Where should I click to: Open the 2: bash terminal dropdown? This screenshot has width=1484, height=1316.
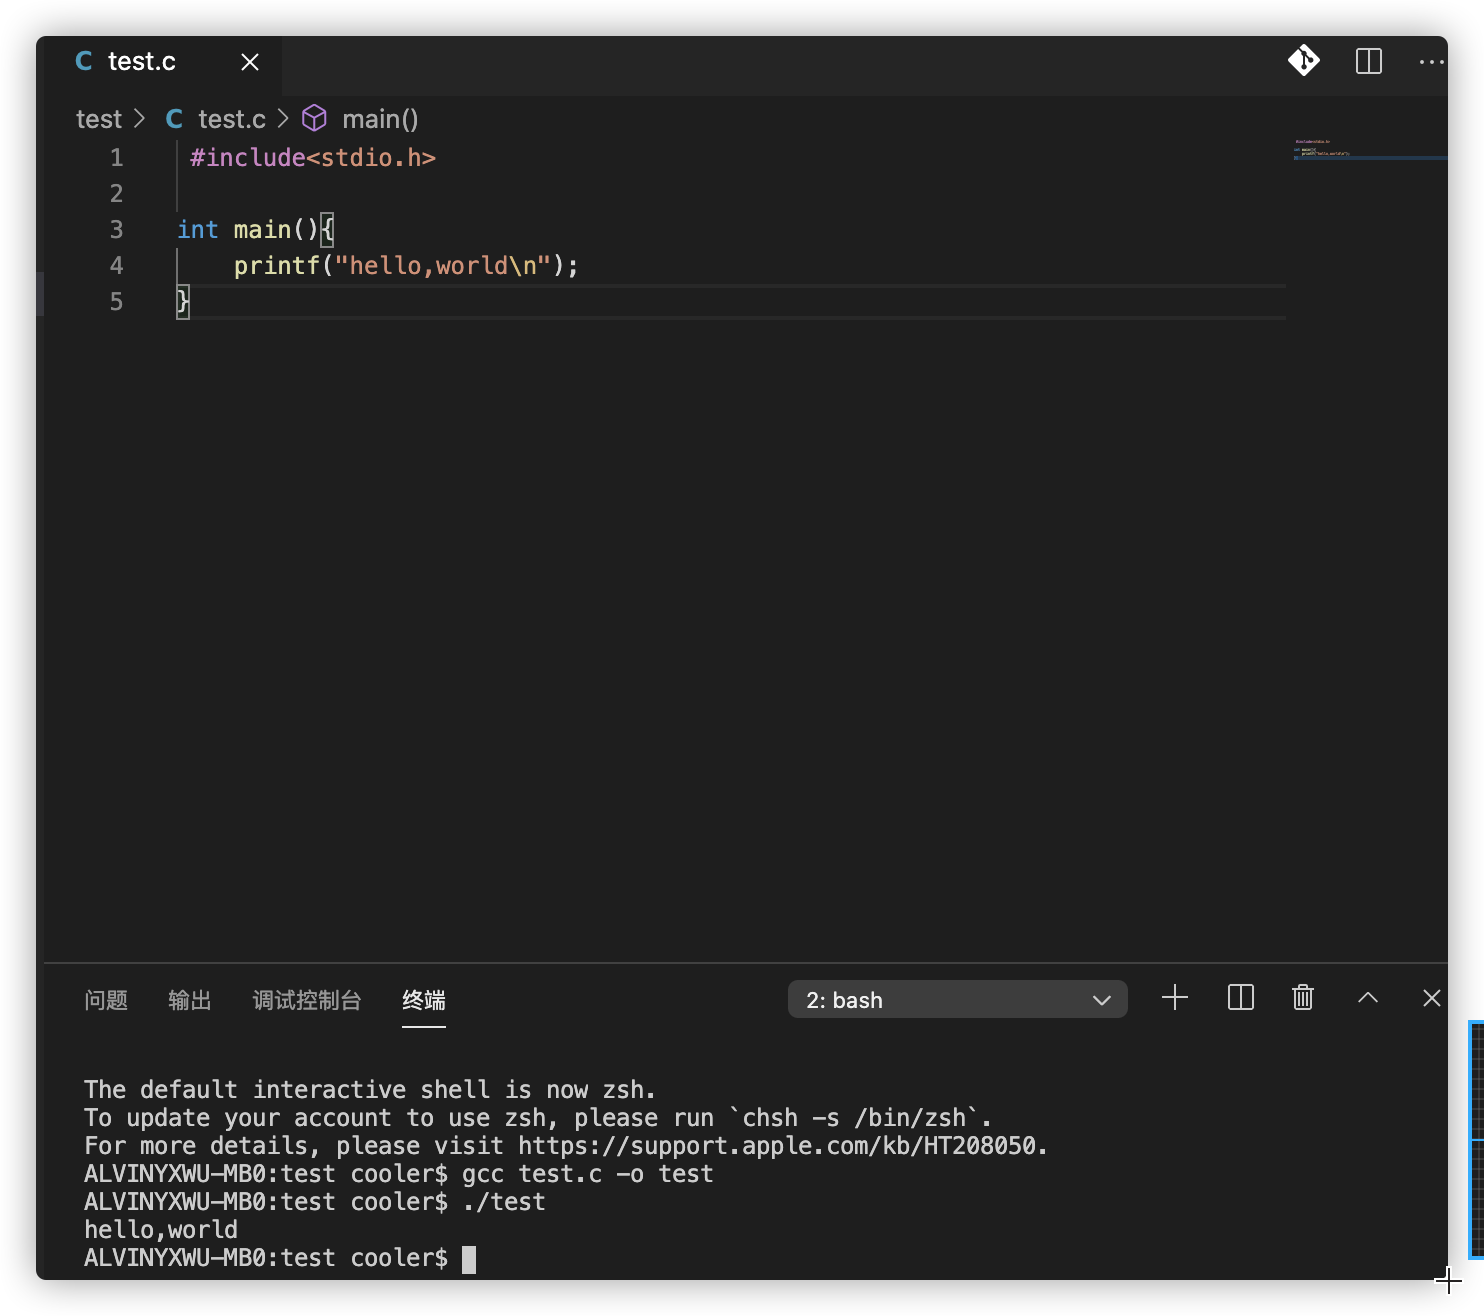point(958,1000)
